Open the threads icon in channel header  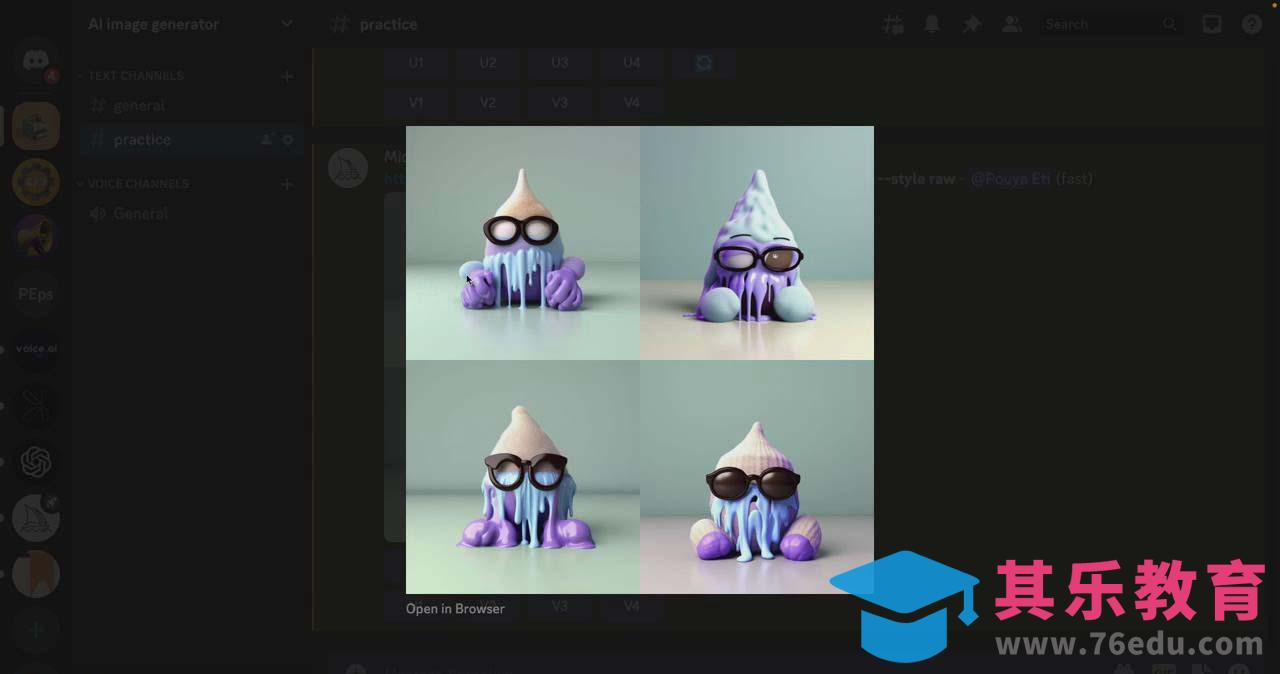(892, 24)
